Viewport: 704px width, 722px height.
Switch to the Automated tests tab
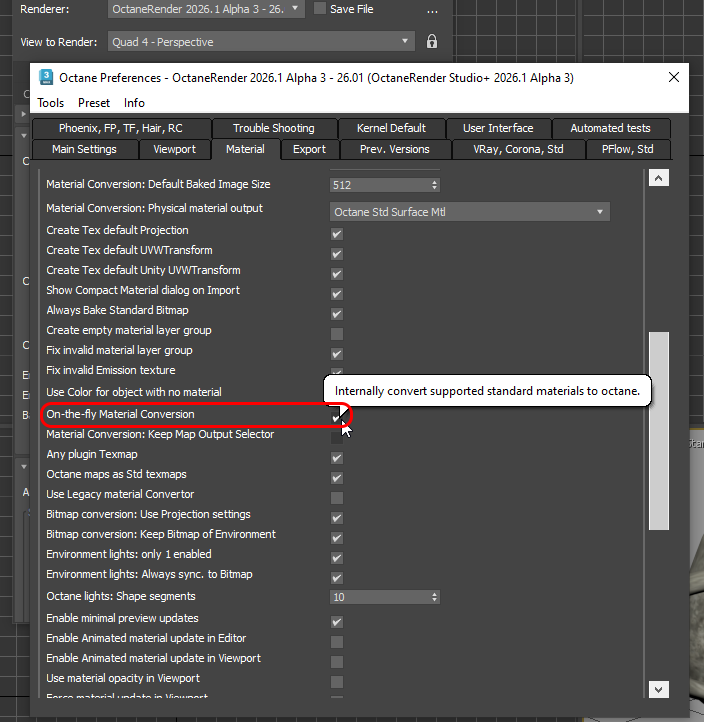(x=611, y=128)
